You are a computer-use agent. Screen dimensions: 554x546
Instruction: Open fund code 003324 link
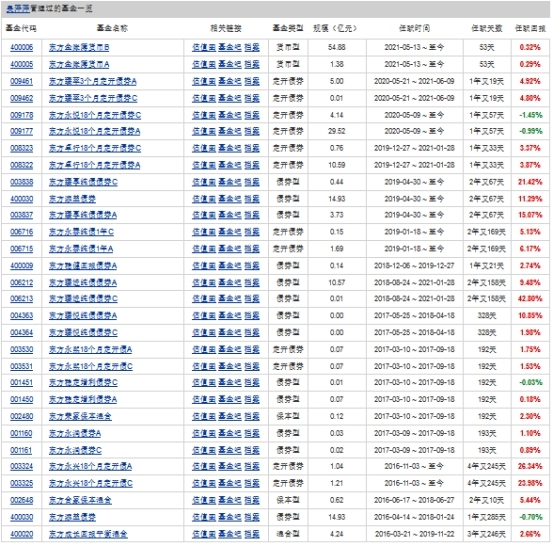click(22, 466)
